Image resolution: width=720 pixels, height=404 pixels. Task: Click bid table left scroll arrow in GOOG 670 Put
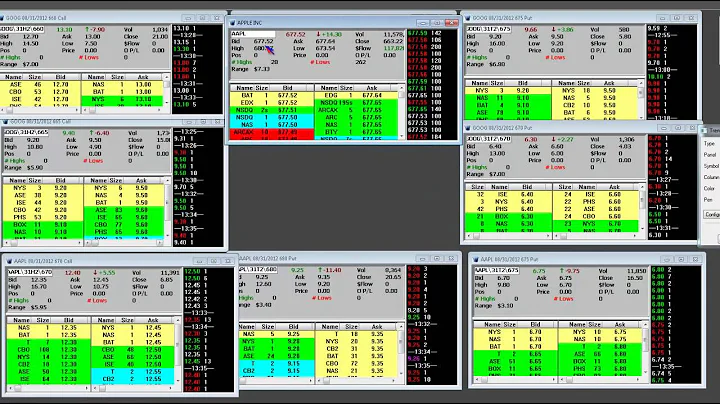pyautogui.click(x=469, y=236)
